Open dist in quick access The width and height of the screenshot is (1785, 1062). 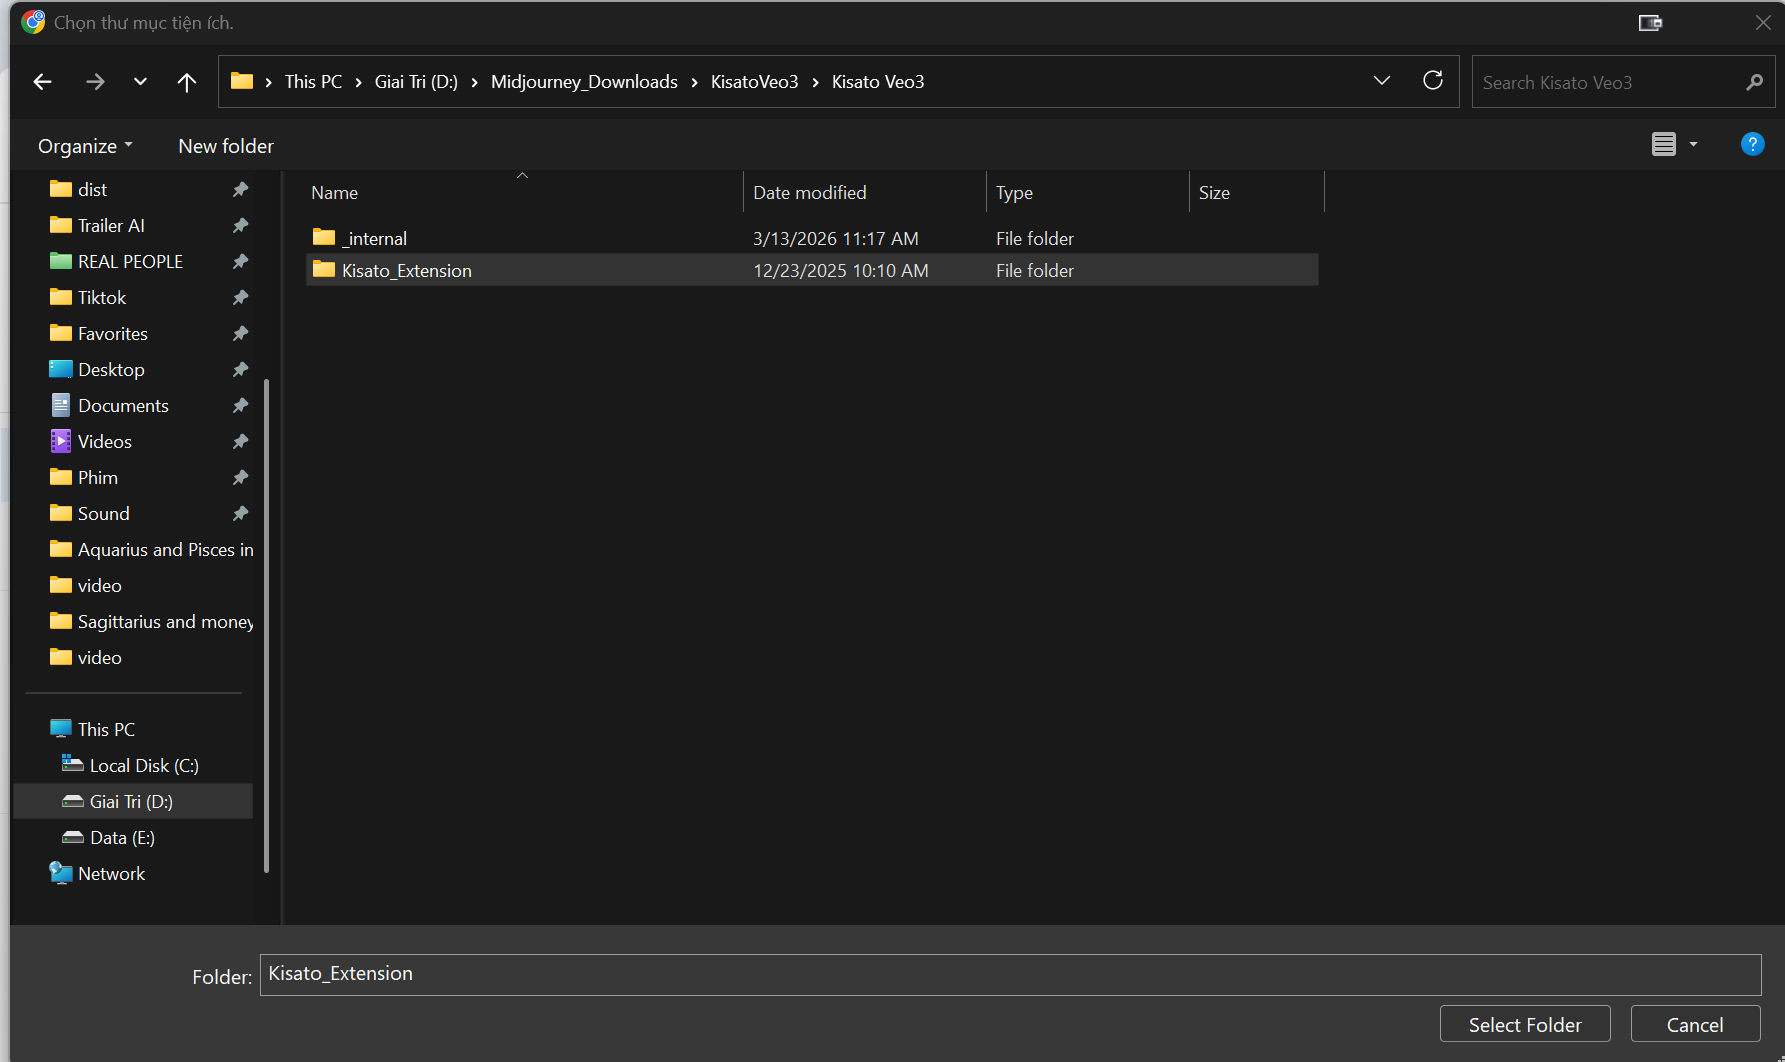pyautogui.click(x=92, y=189)
